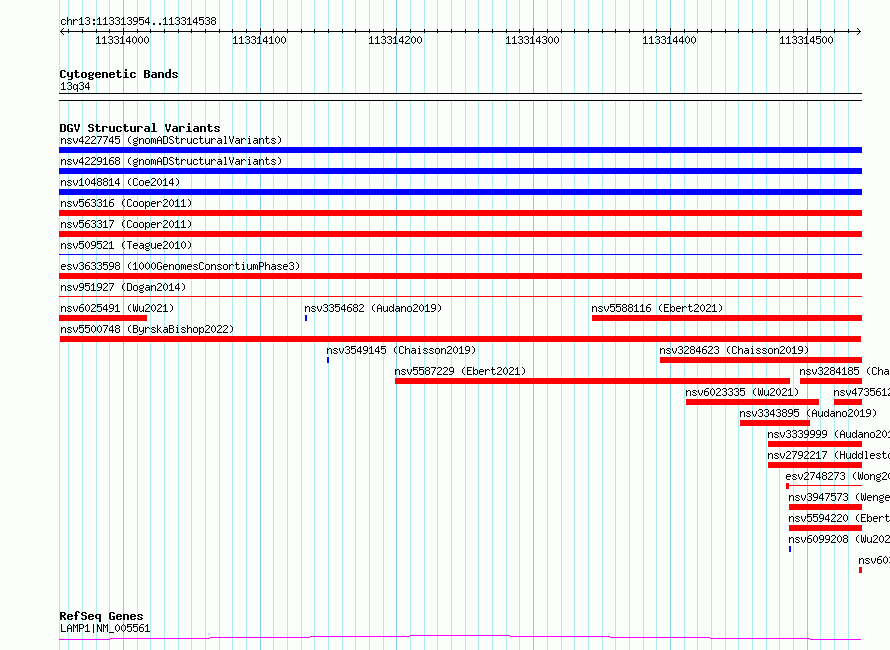890x650 pixels.
Task: Click the blue bar under nsv1048814
Action: pyautogui.click(x=460, y=192)
